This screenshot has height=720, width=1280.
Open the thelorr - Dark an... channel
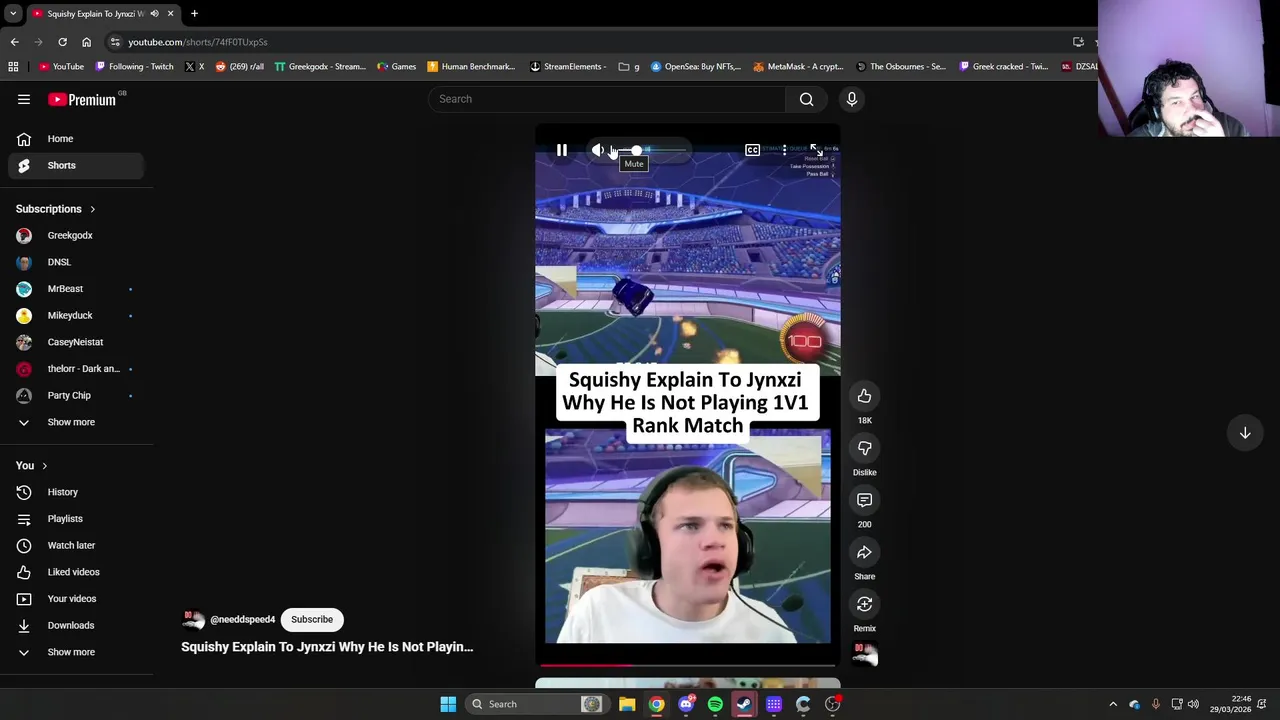point(76,369)
